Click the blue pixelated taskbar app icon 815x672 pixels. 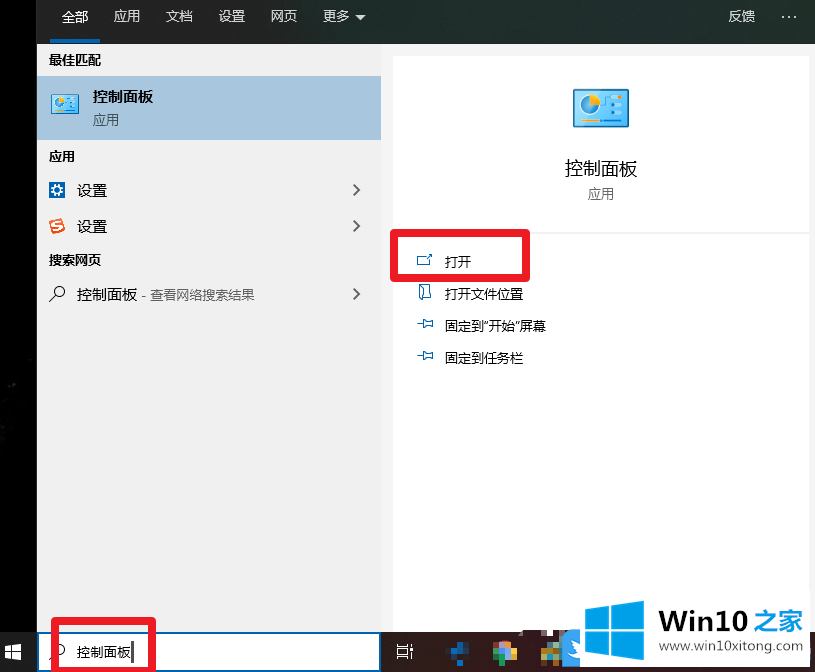[x=458, y=653]
